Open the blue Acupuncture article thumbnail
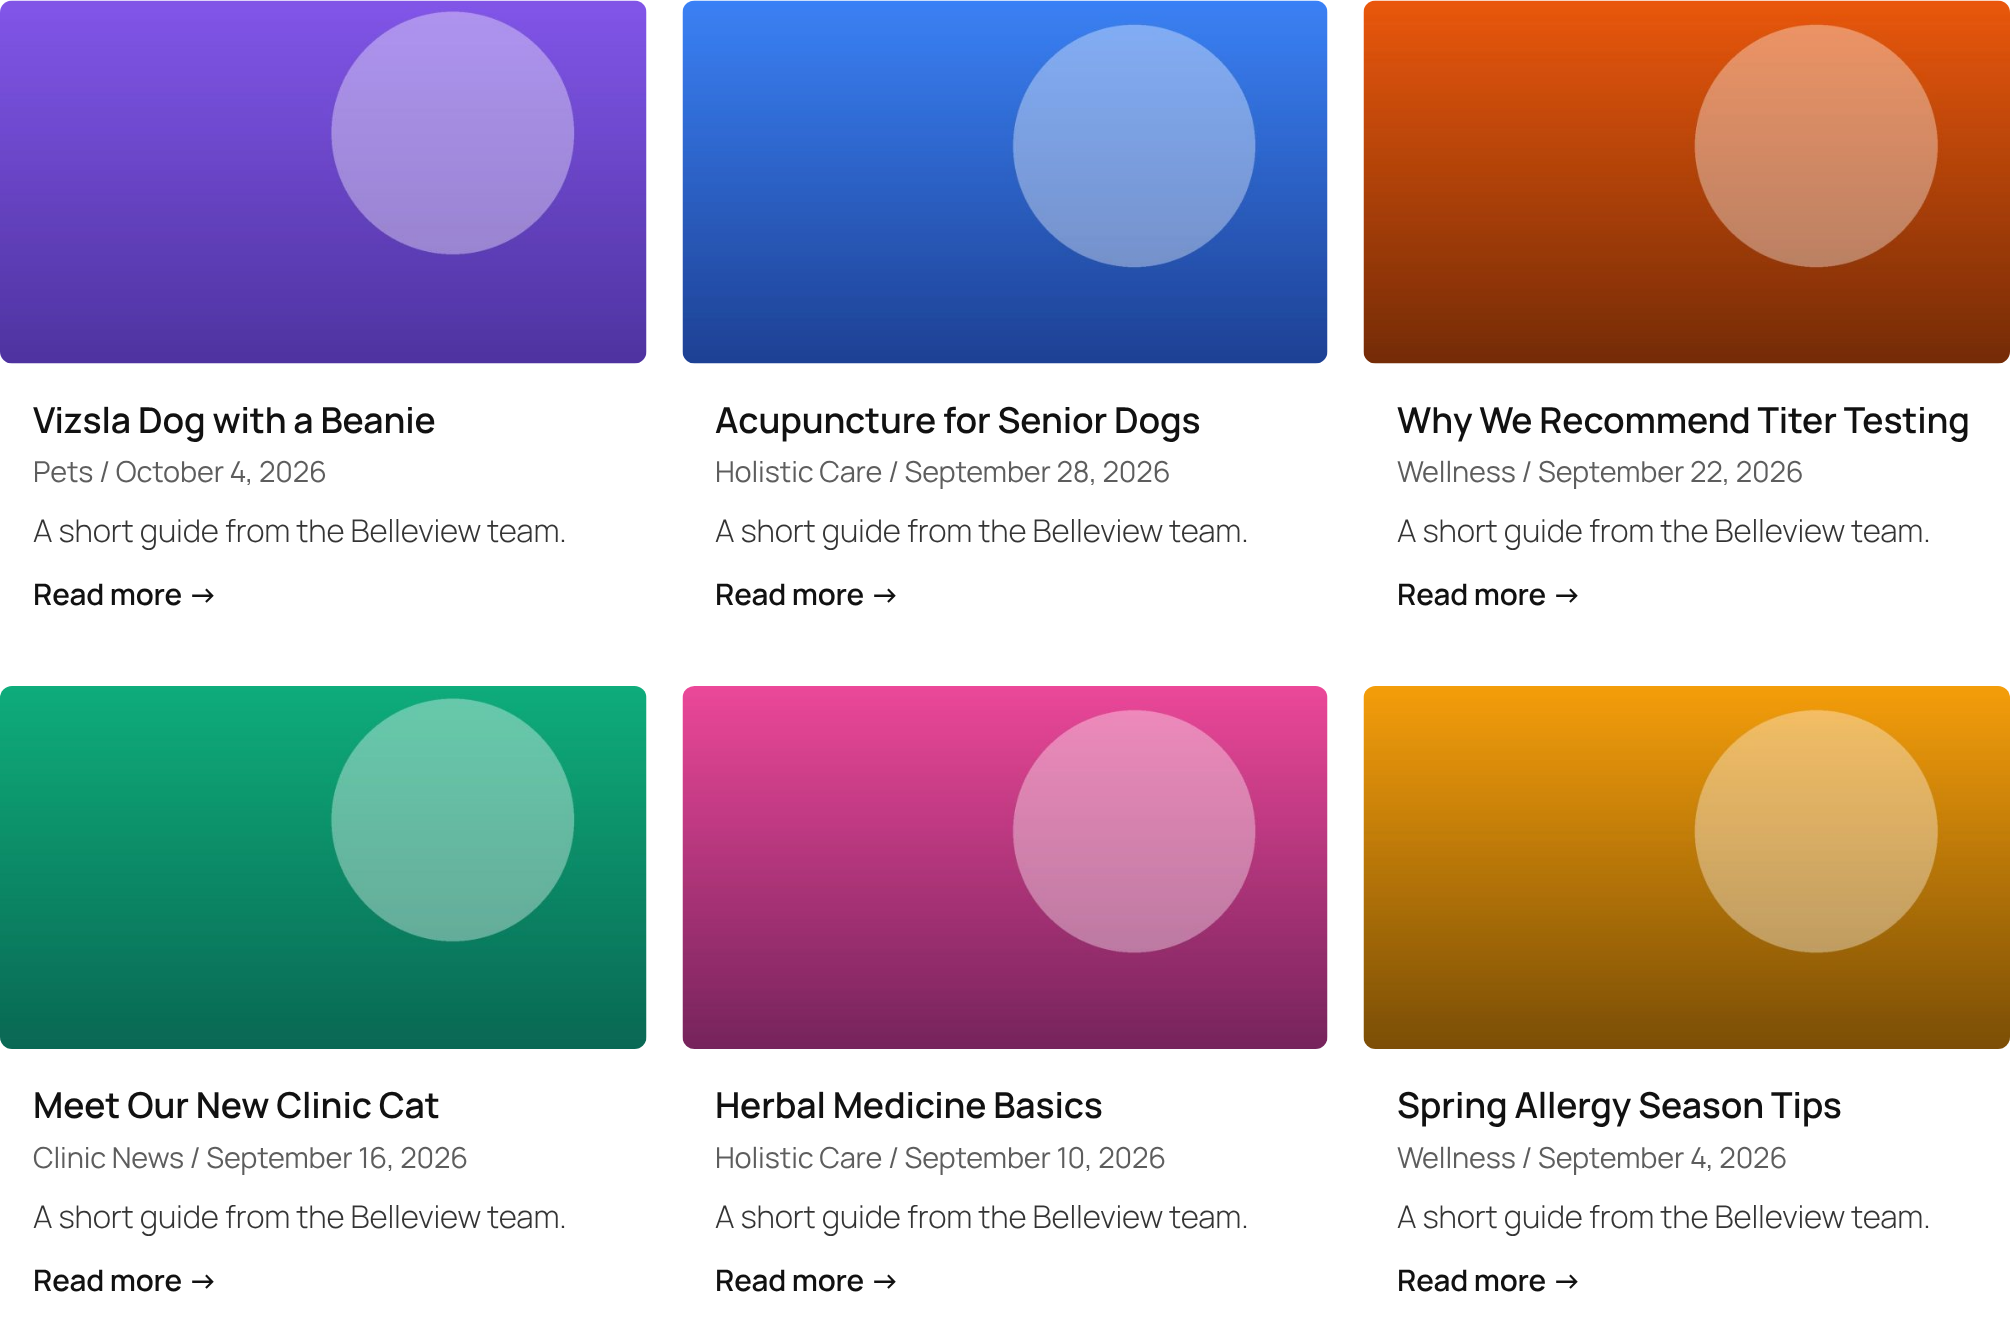Image resolution: width=2010 pixels, height=1338 pixels. [x=1005, y=182]
